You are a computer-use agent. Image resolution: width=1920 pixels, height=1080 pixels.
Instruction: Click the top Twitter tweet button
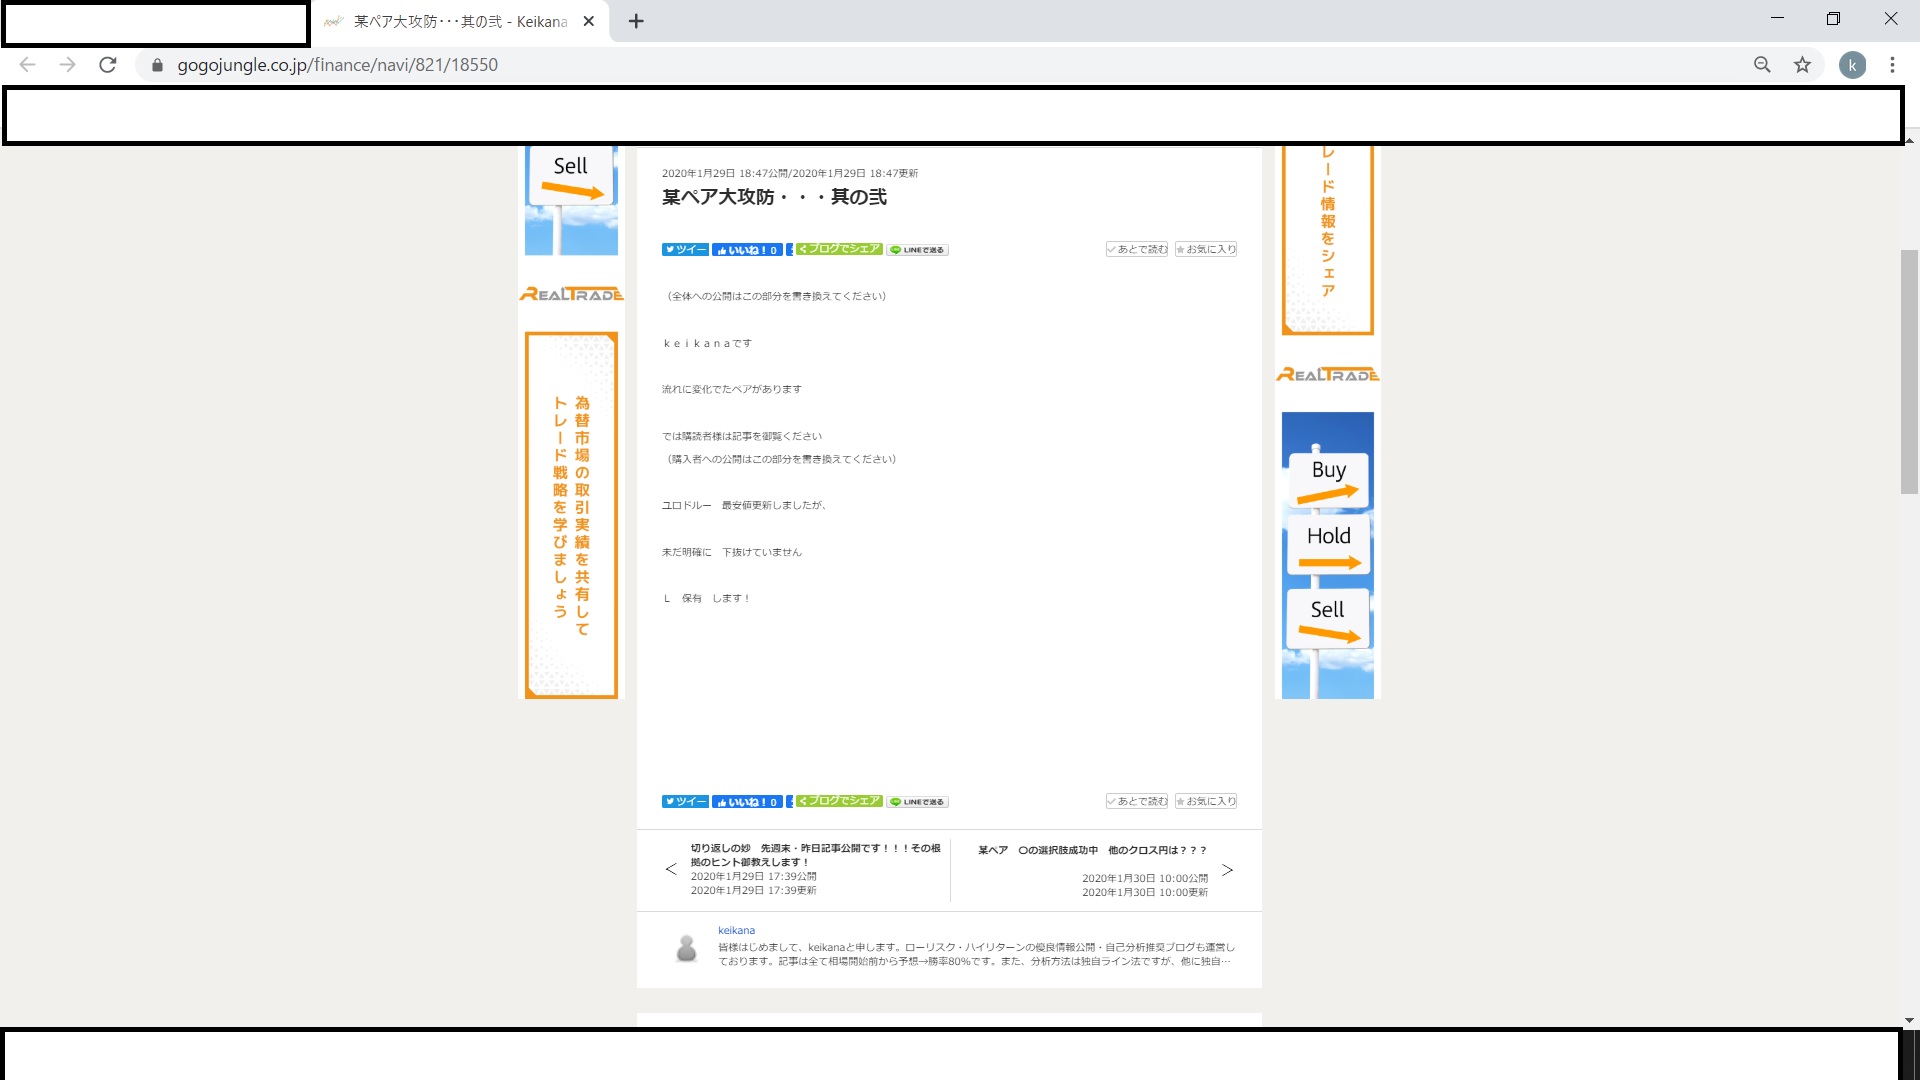(685, 250)
